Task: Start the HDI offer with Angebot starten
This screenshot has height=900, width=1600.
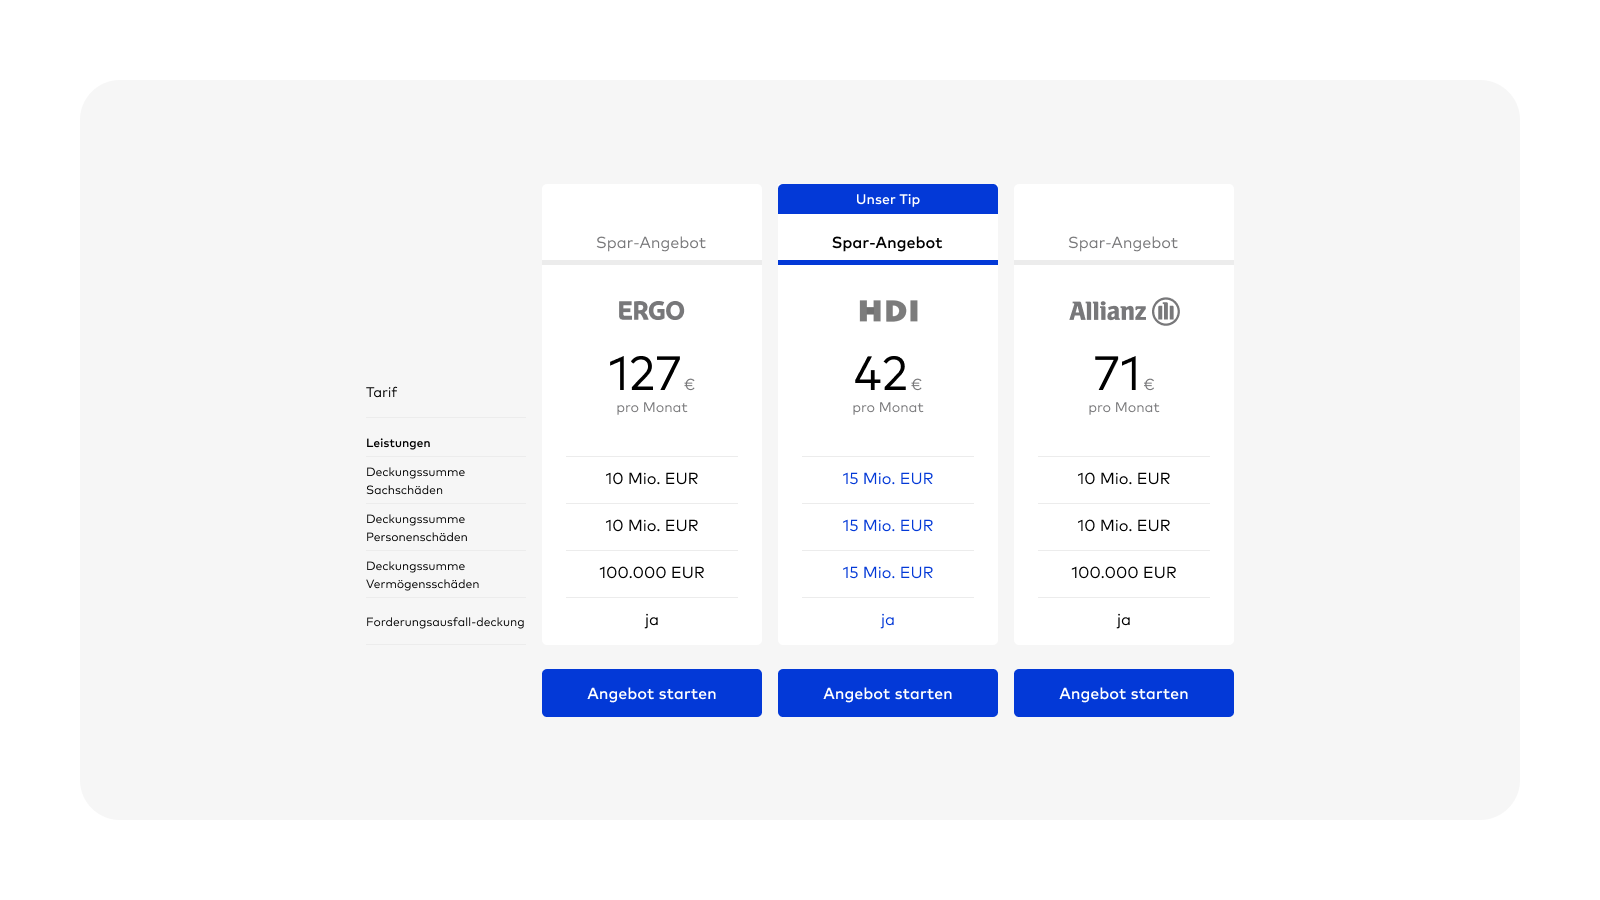Action: (x=888, y=693)
